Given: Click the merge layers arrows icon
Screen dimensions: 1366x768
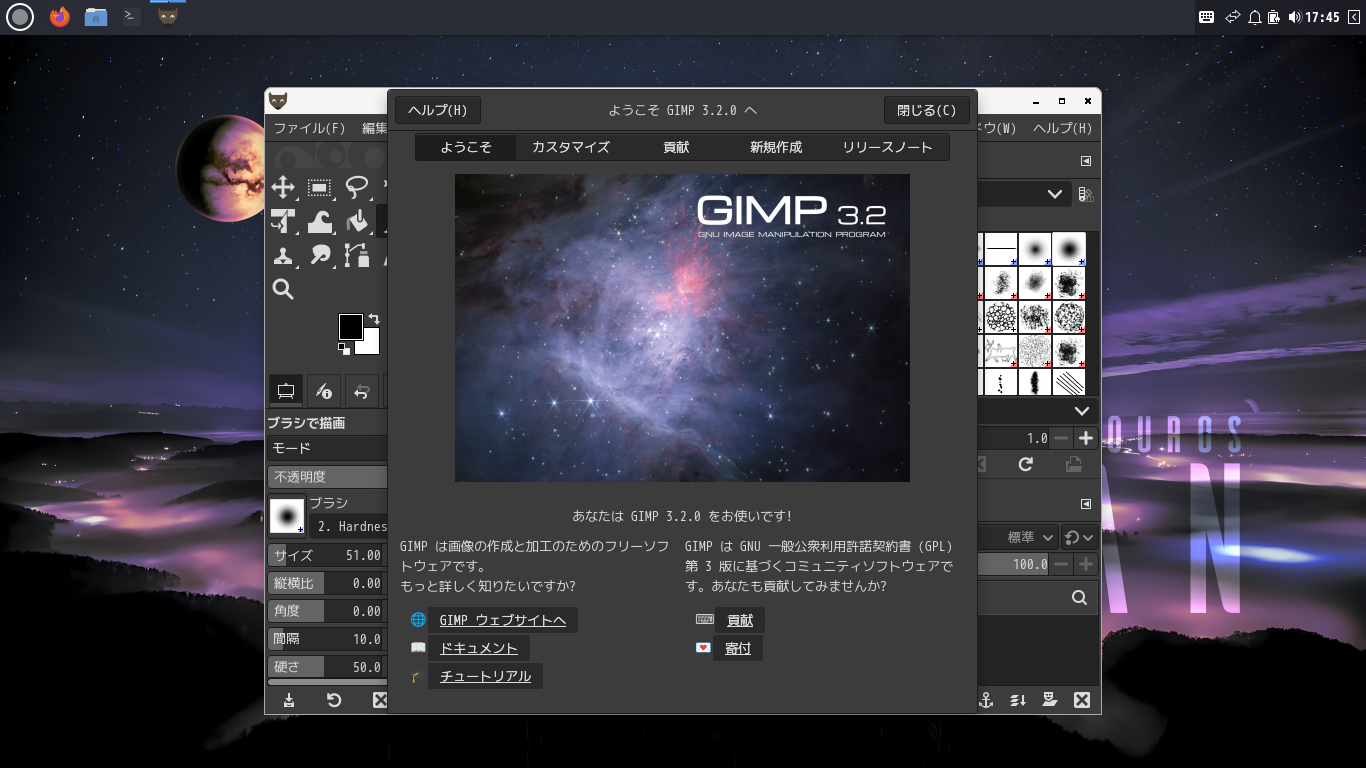Looking at the screenshot, I should coord(1018,700).
